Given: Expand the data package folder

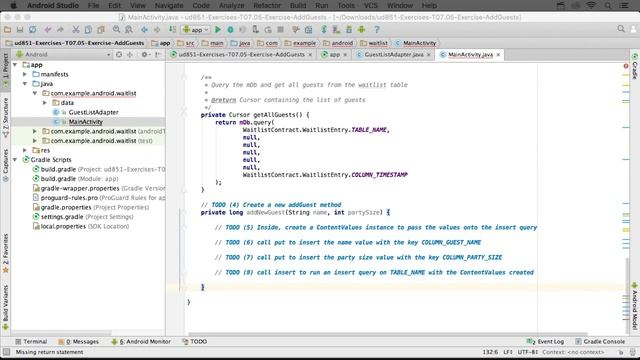Looking at the screenshot, I should [x=45, y=102].
